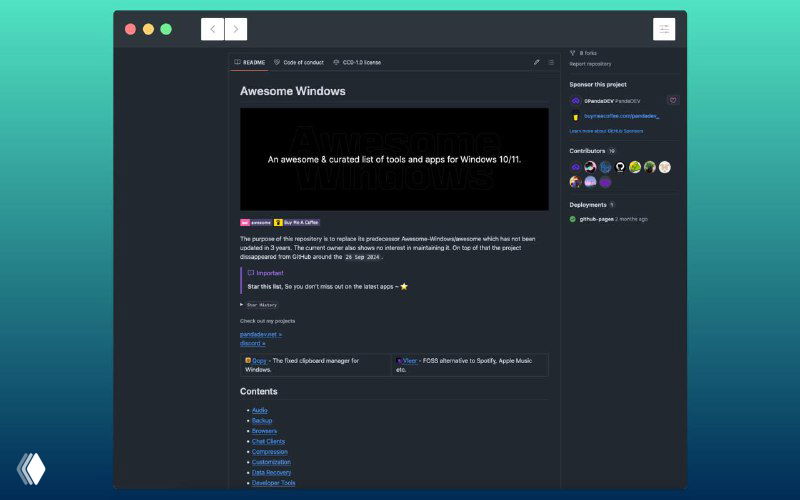
Task: Go back with the left arrow button
Action: [x=212, y=29]
